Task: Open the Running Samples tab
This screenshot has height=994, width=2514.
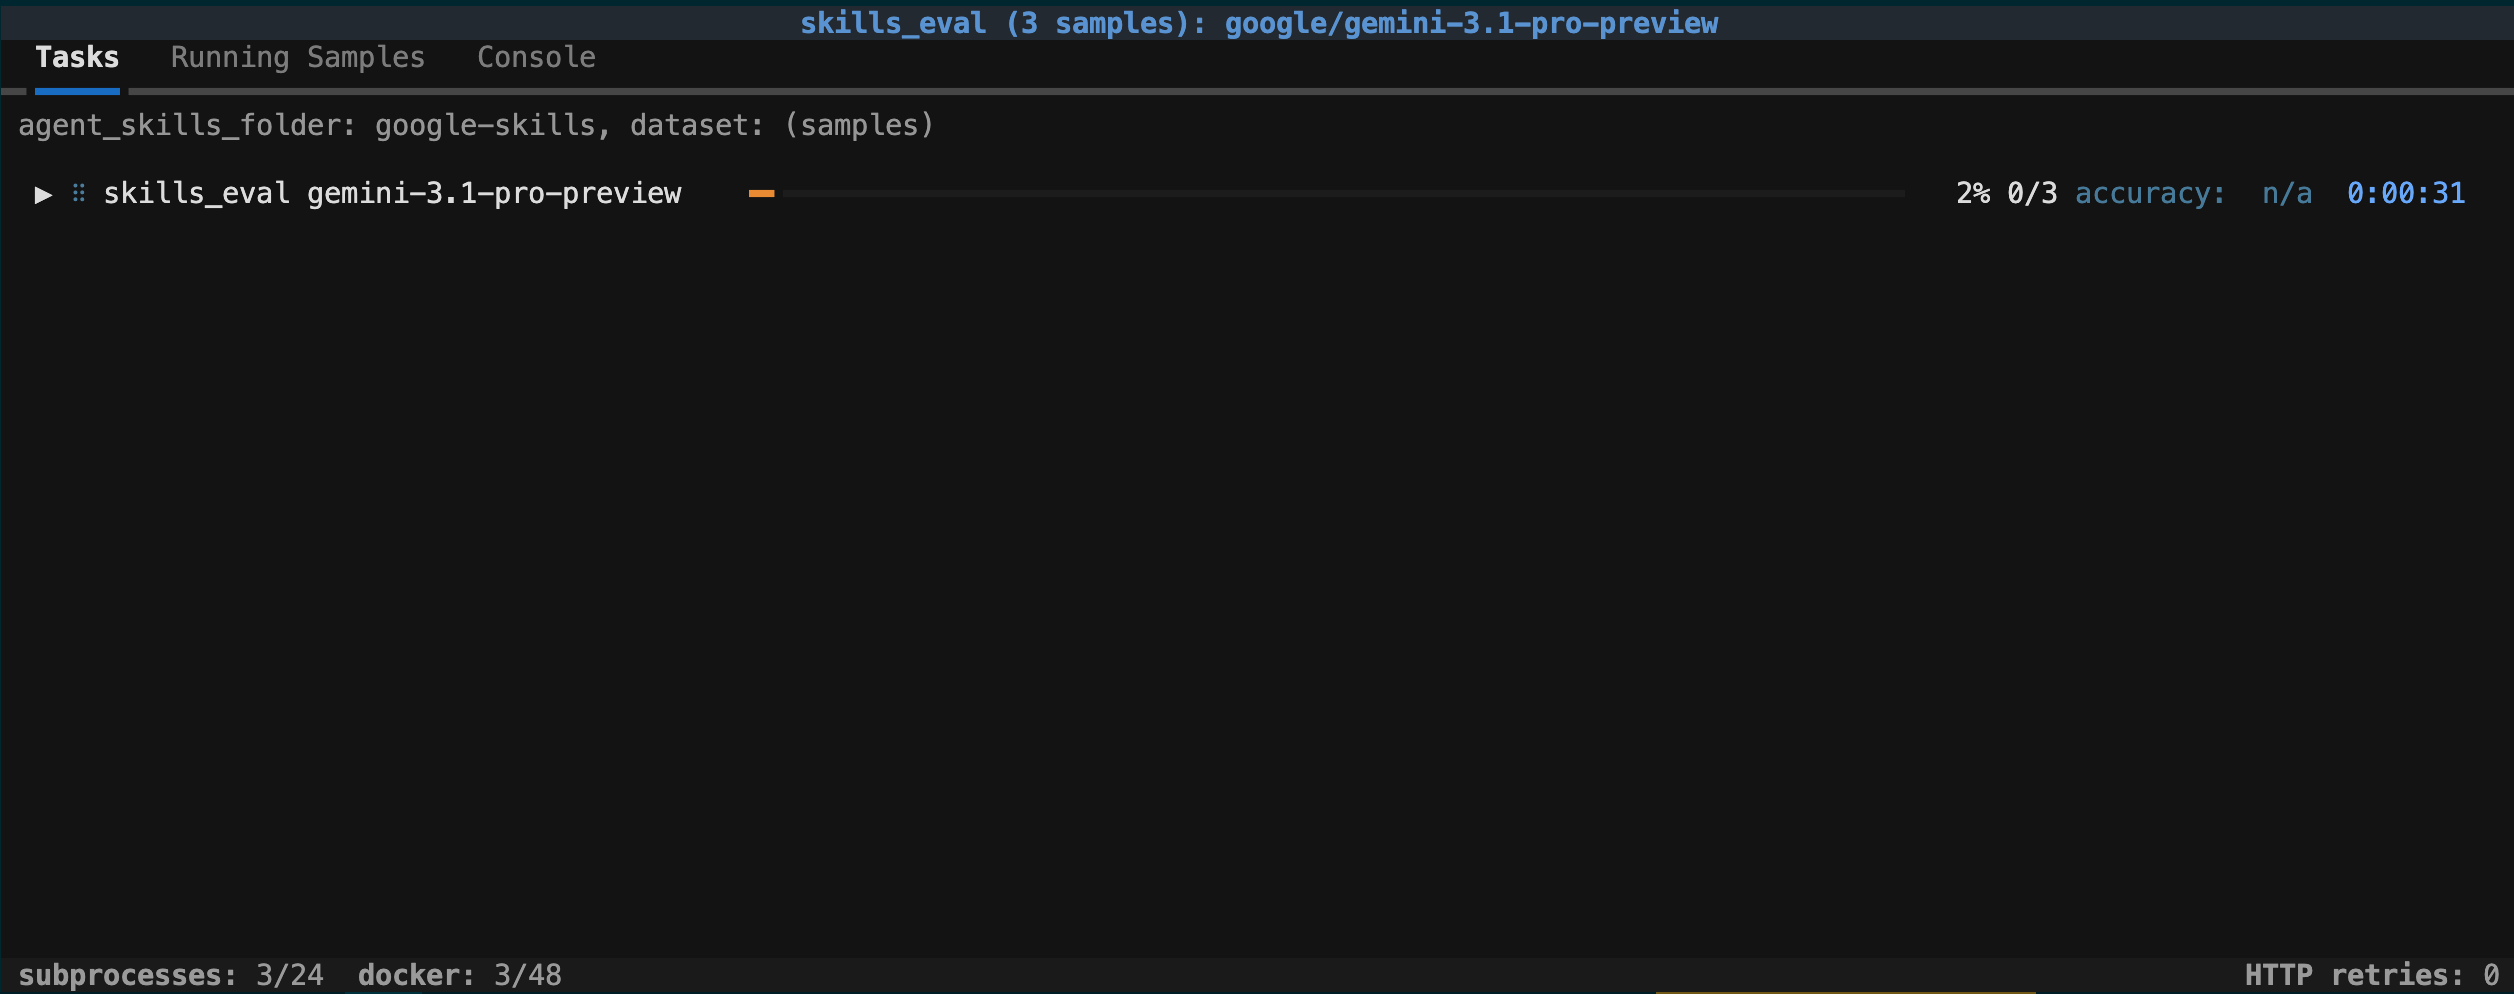Action: click(298, 58)
